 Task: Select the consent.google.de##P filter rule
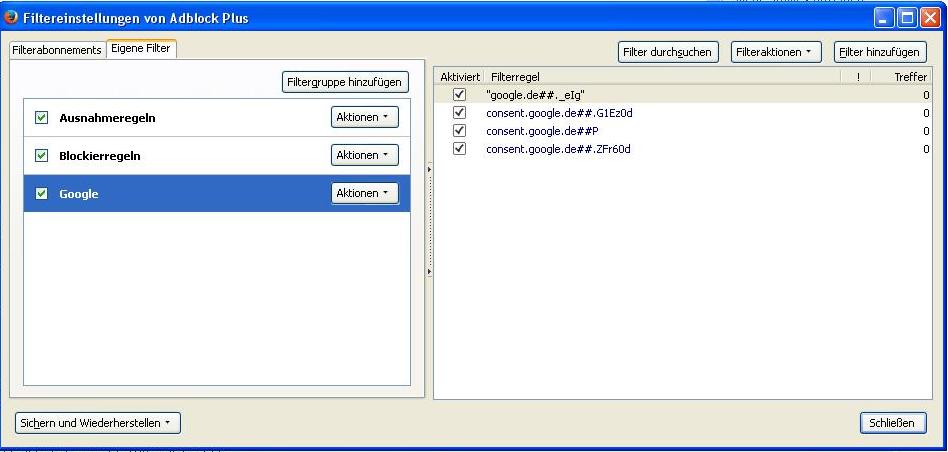pos(683,131)
